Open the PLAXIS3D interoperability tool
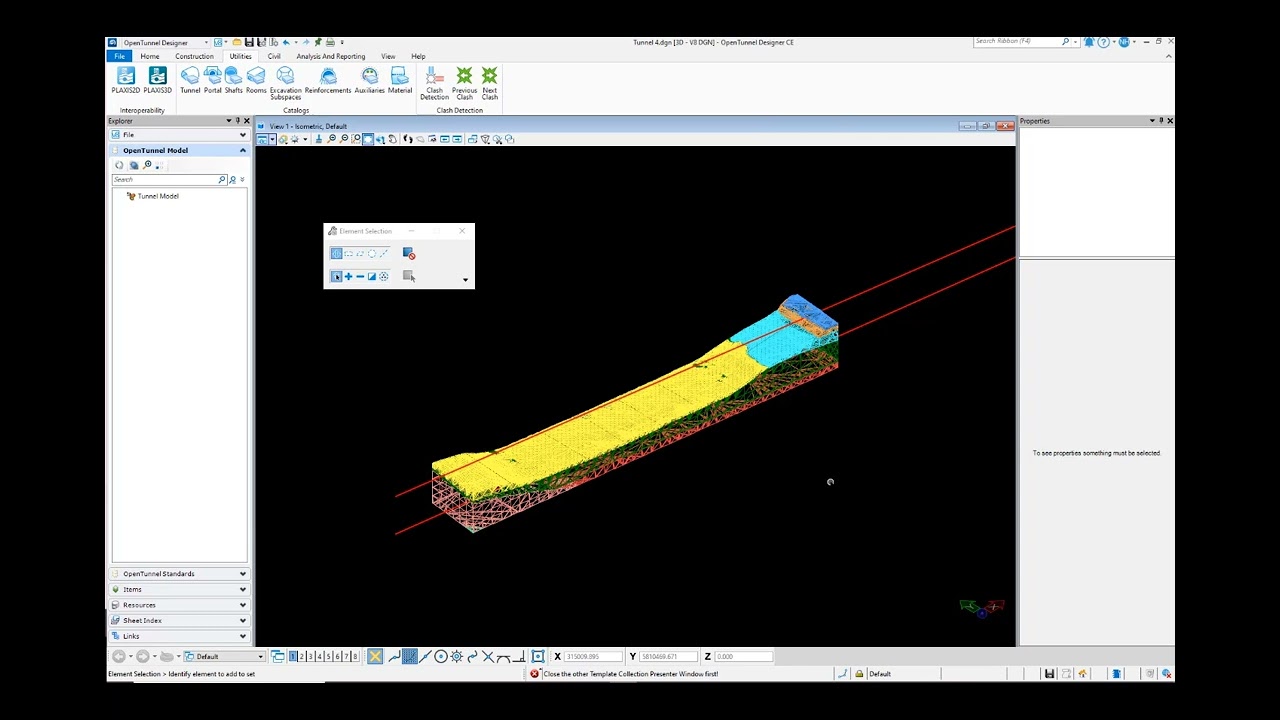The height and width of the screenshot is (720, 1280). 157,82
